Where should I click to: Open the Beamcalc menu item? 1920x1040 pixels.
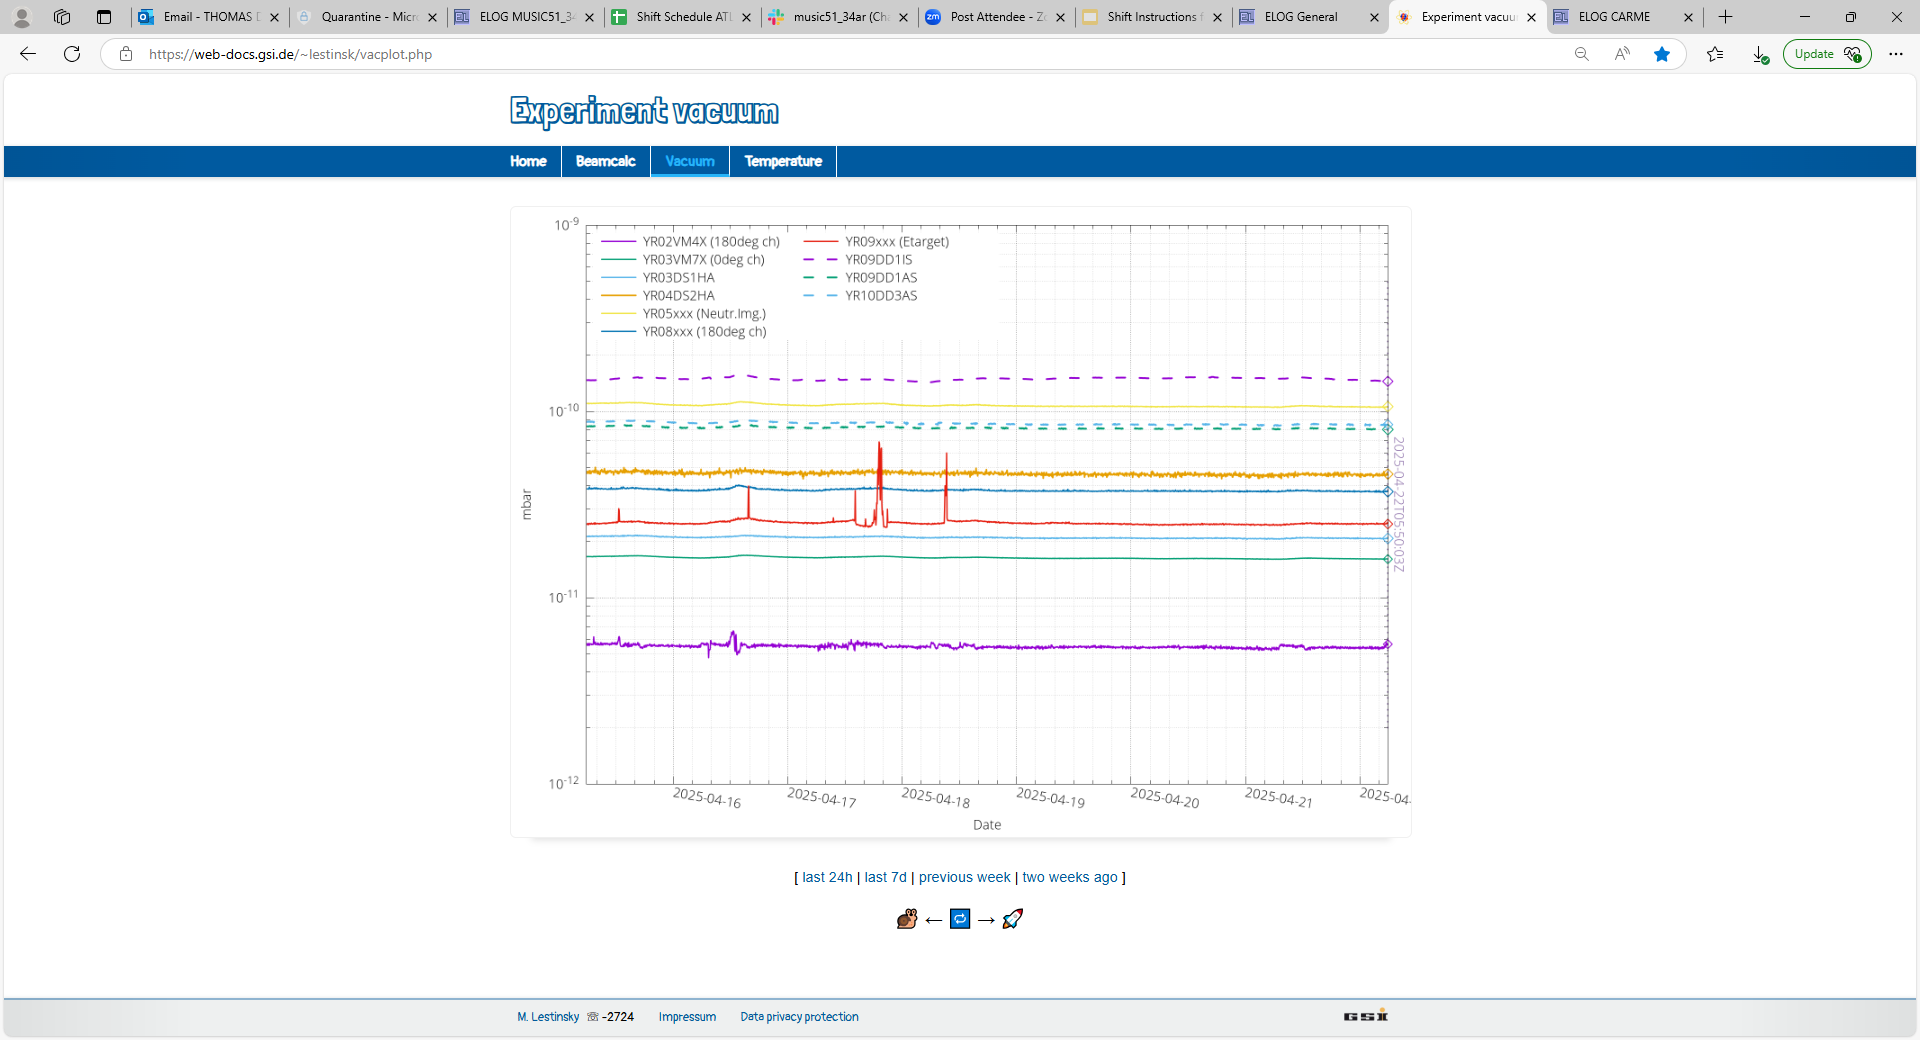(605, 161)
